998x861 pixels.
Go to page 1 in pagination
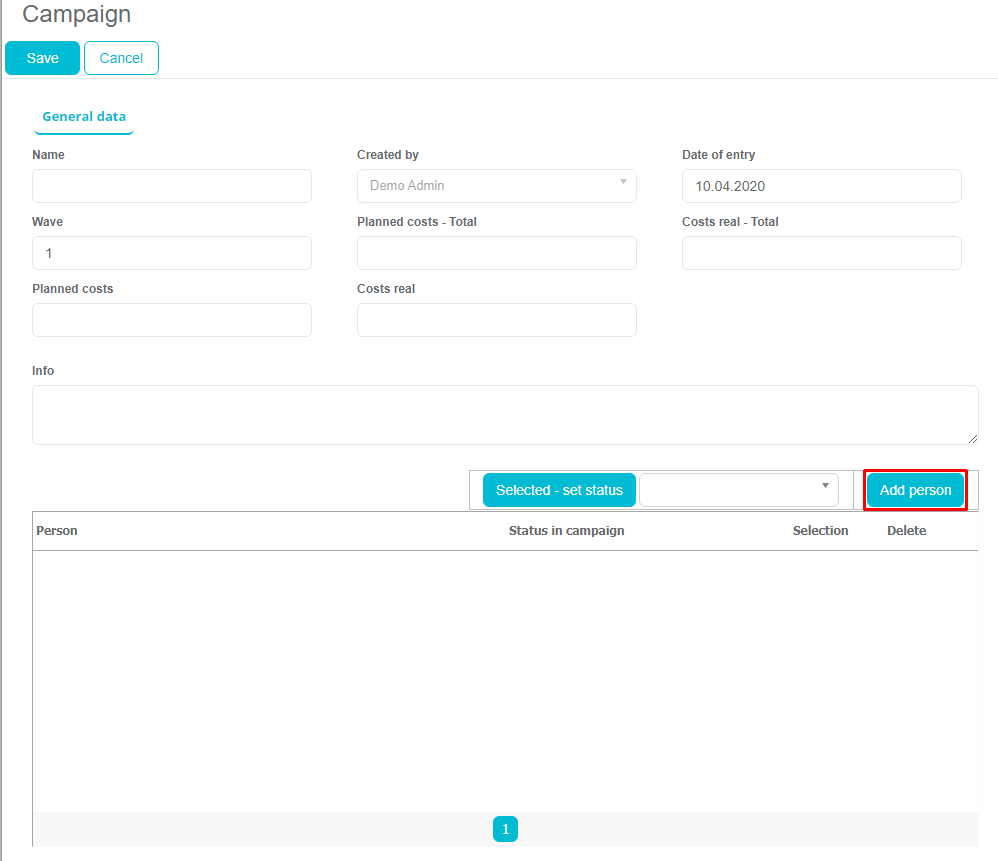point(505,829)
